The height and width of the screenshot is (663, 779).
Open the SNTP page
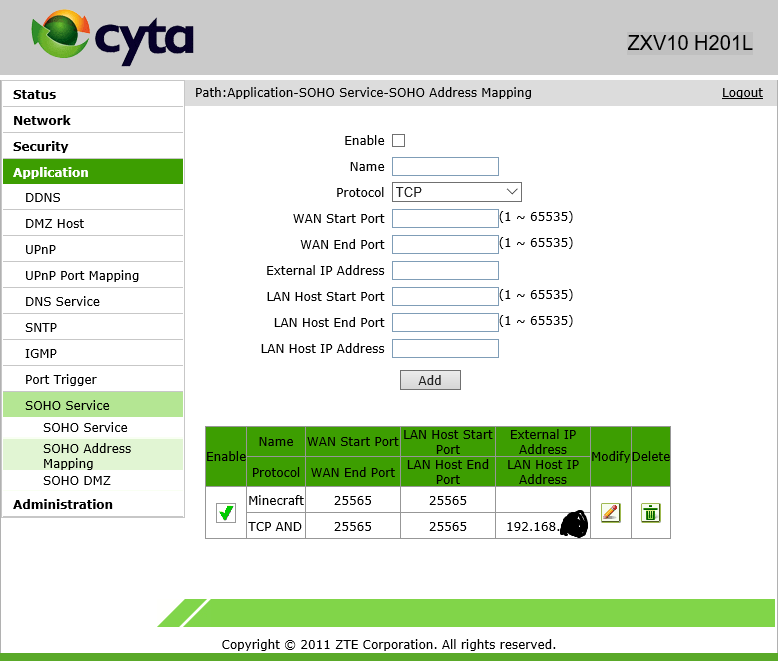tap(93, 327)
